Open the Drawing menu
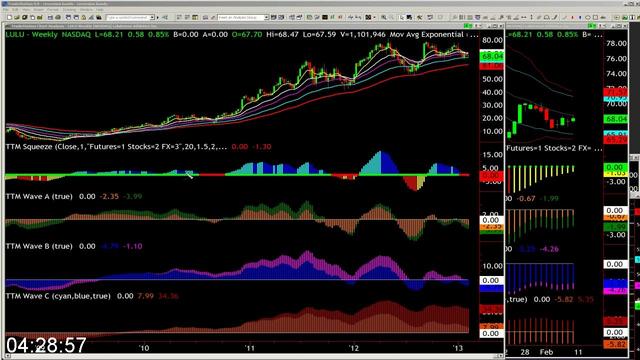The image size is (640, 360). pyautogui.click(x=69, y=9)
